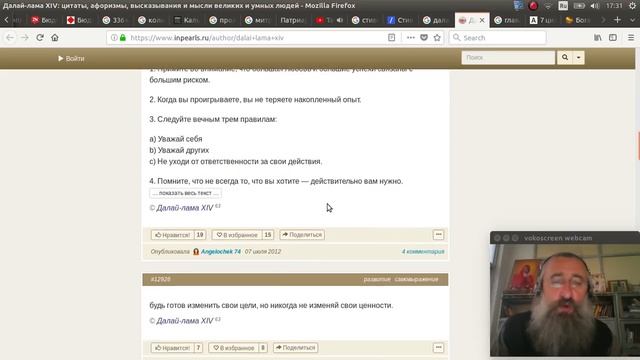List all tabs dropdown arrow
The image size is (640, 360).
click(x=632, y=20)
